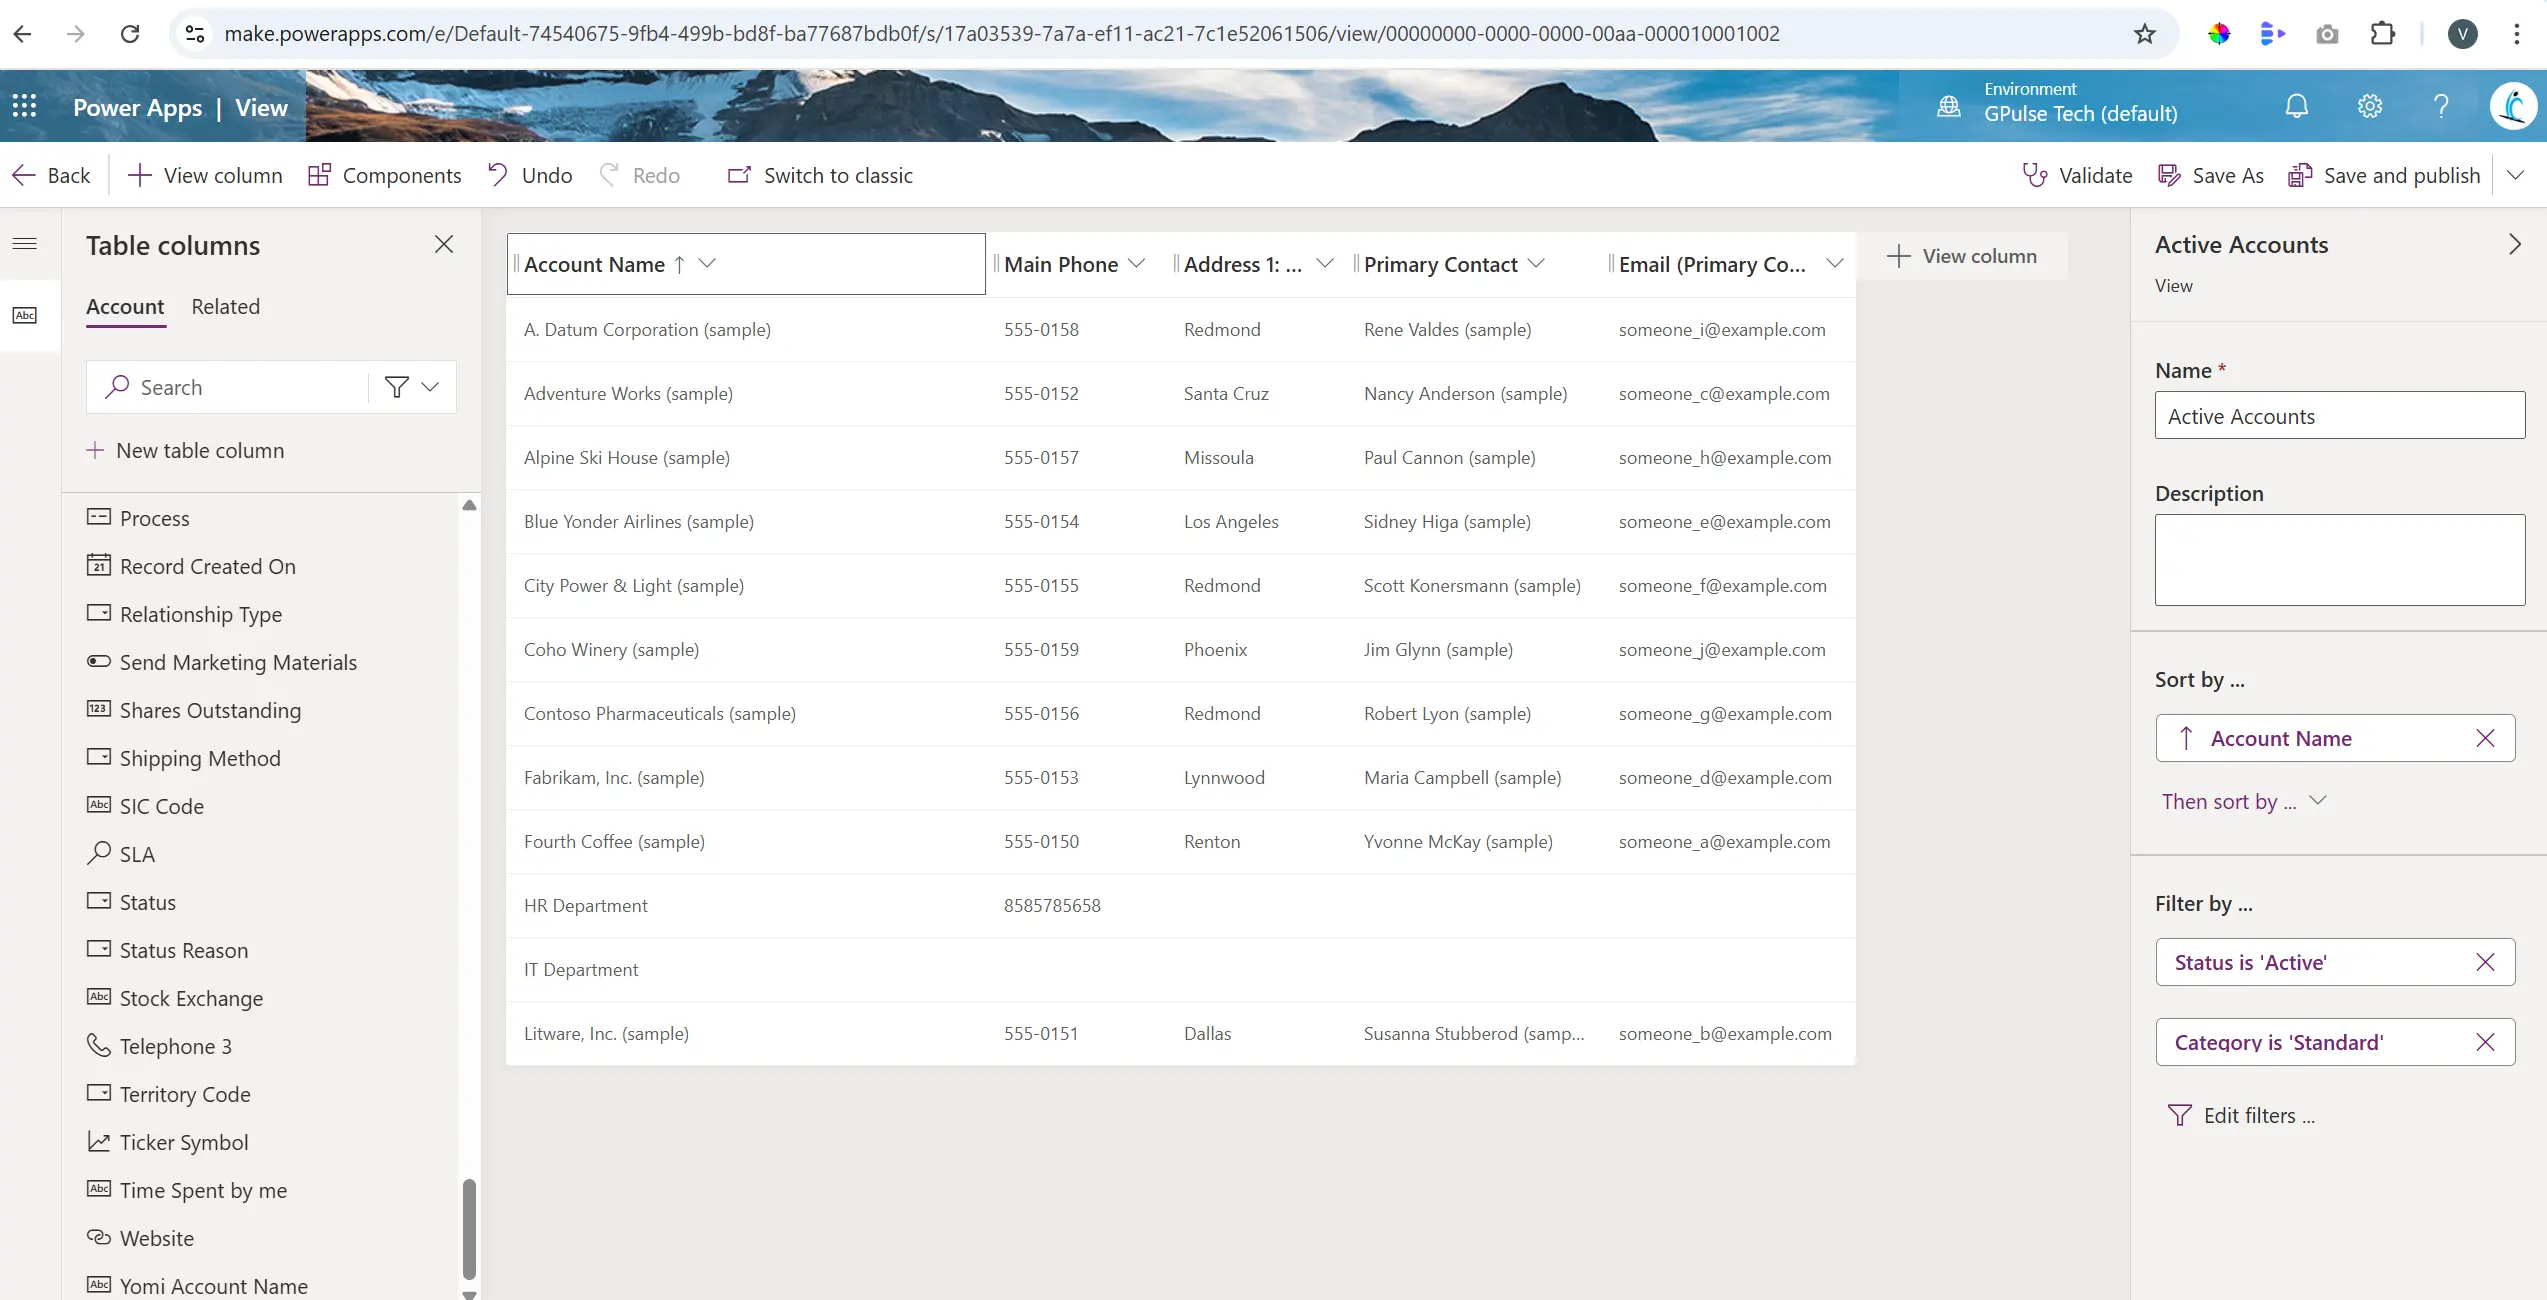Collapse the Active Accounts properties panel
Image resolution: width=2547 pixels, height=1300 pixels.
[x=2515, y=243]
